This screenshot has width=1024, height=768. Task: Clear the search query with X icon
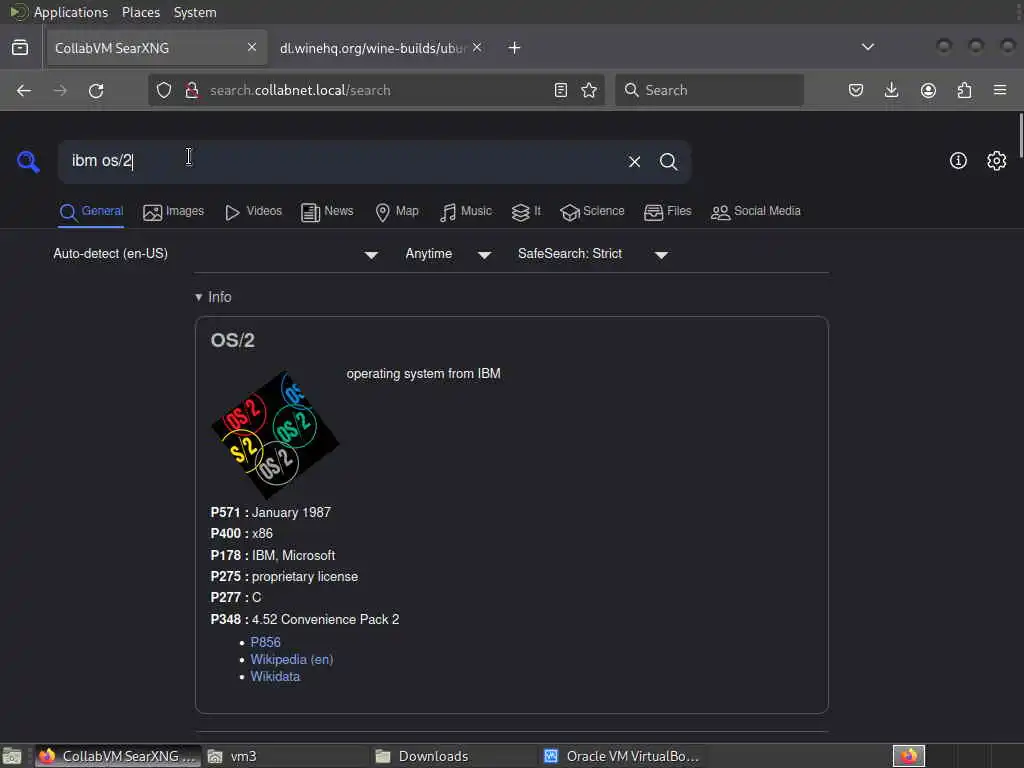point(634,161)
